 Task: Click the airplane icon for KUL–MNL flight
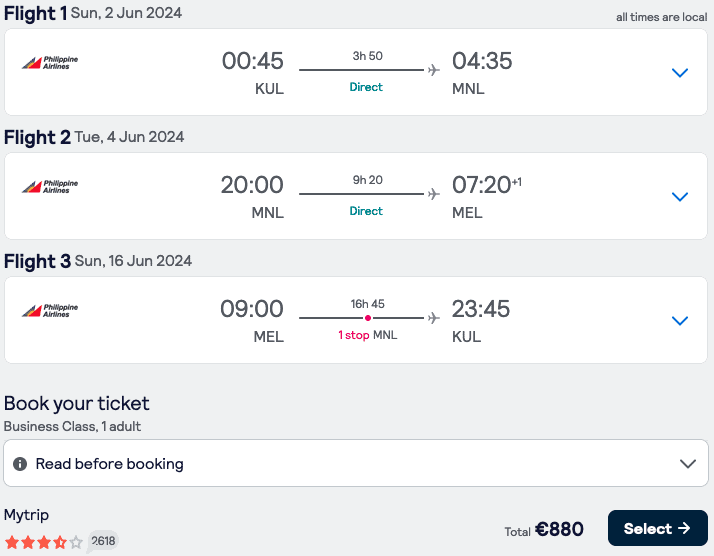(434, 70)
